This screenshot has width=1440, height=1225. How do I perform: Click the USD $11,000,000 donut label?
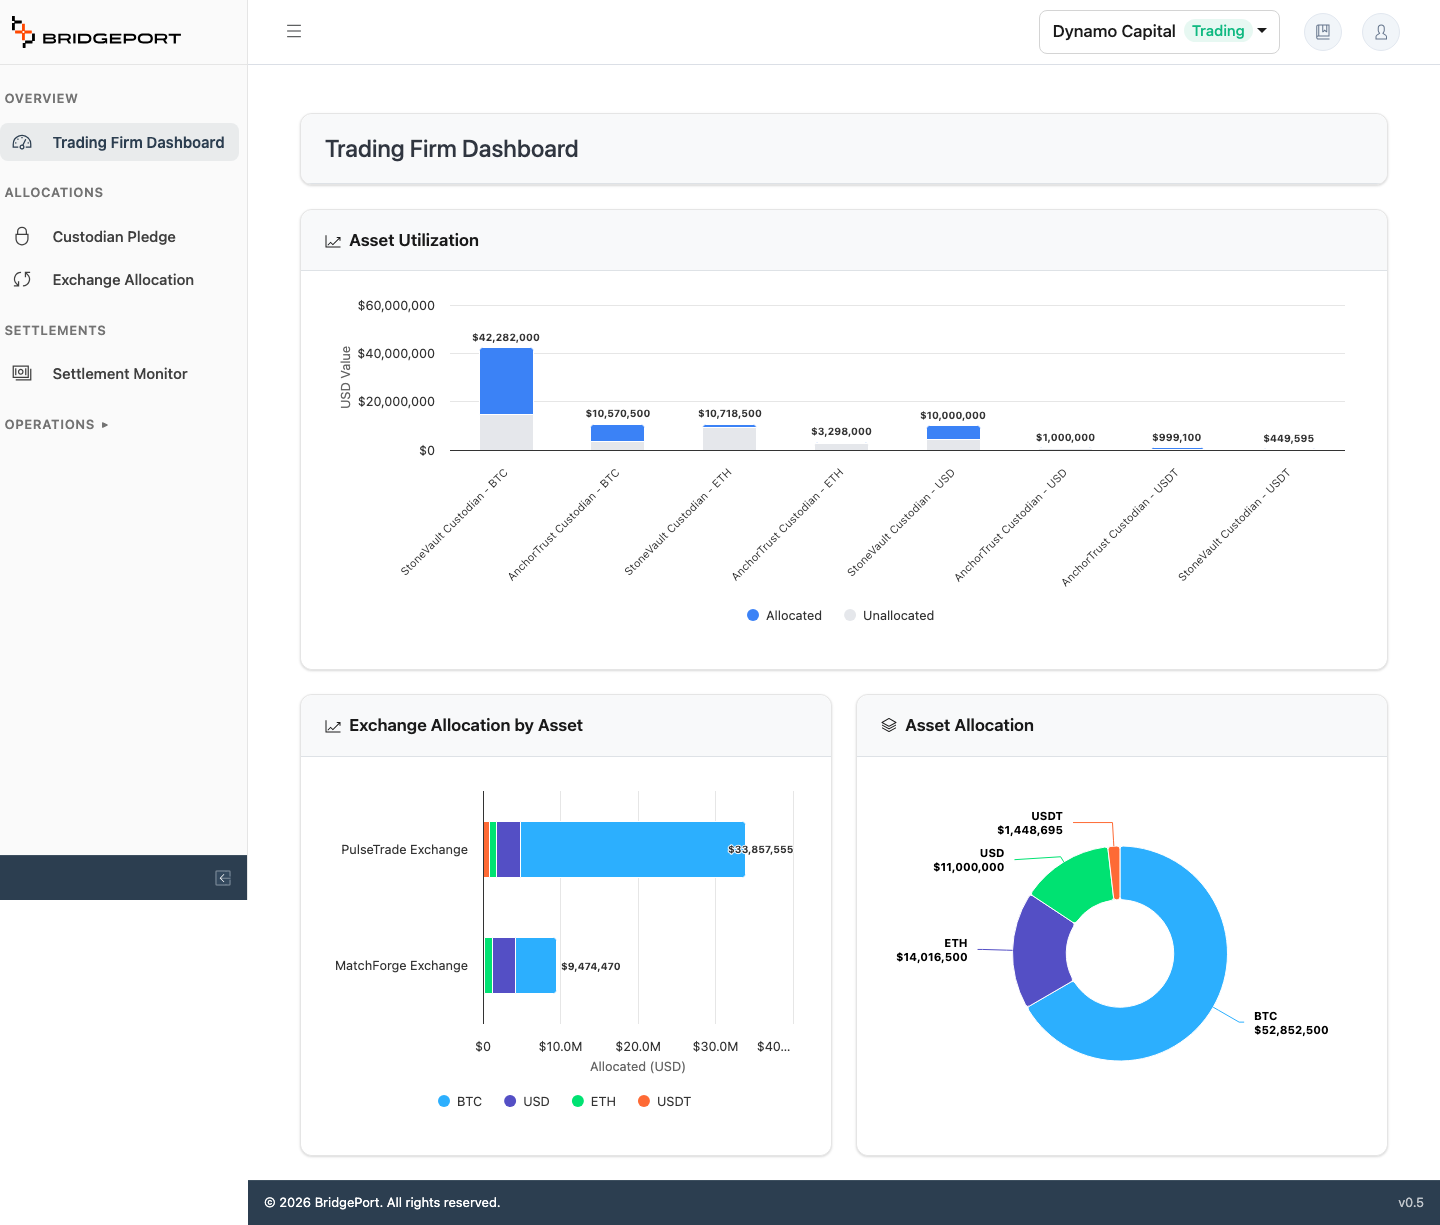click(x=969, y=860)
